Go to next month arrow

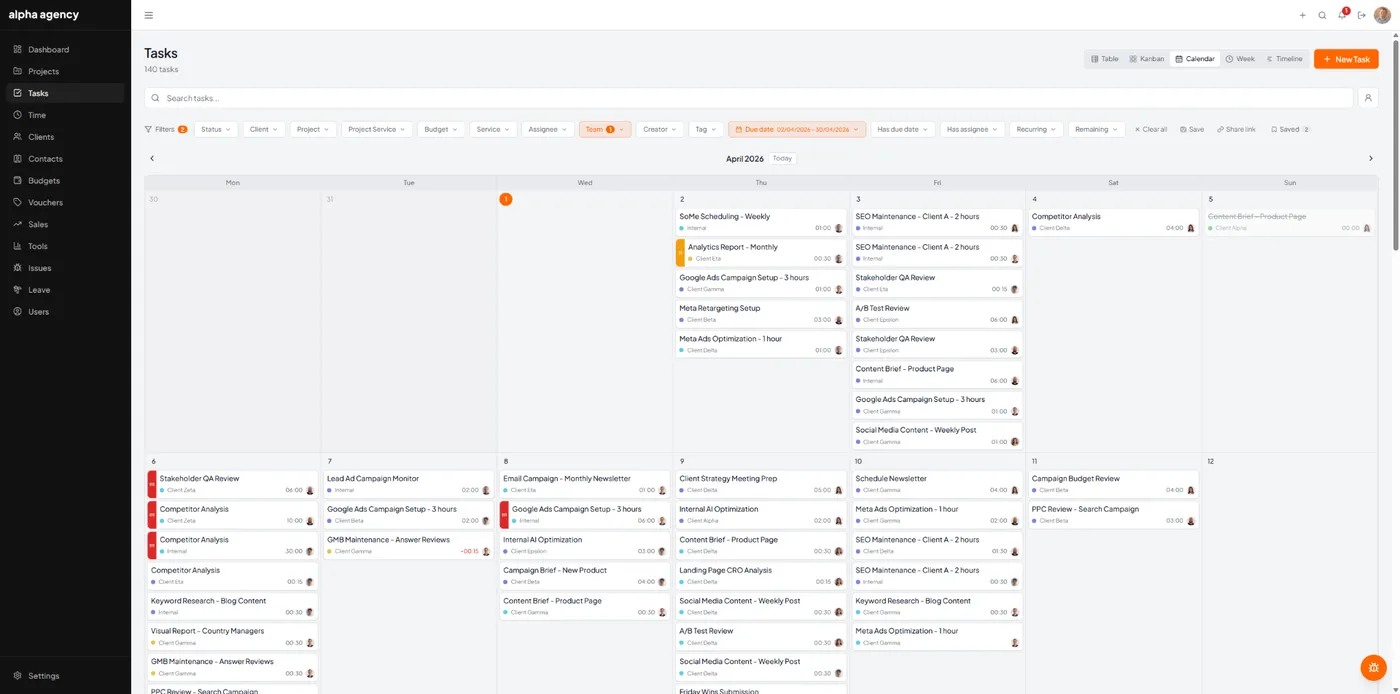tap(1370, 158)
